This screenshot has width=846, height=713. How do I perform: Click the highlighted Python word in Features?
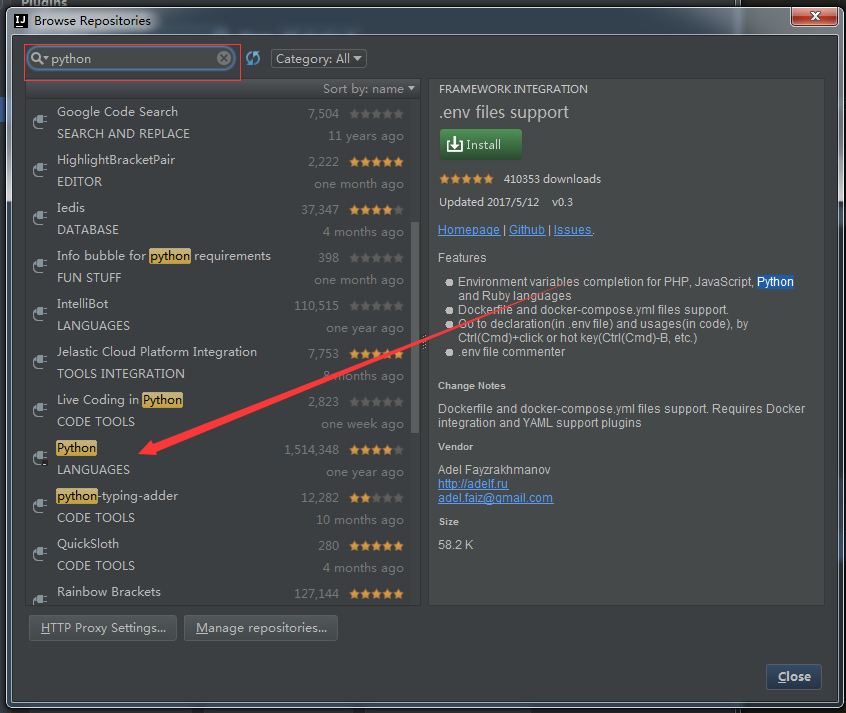775,282
